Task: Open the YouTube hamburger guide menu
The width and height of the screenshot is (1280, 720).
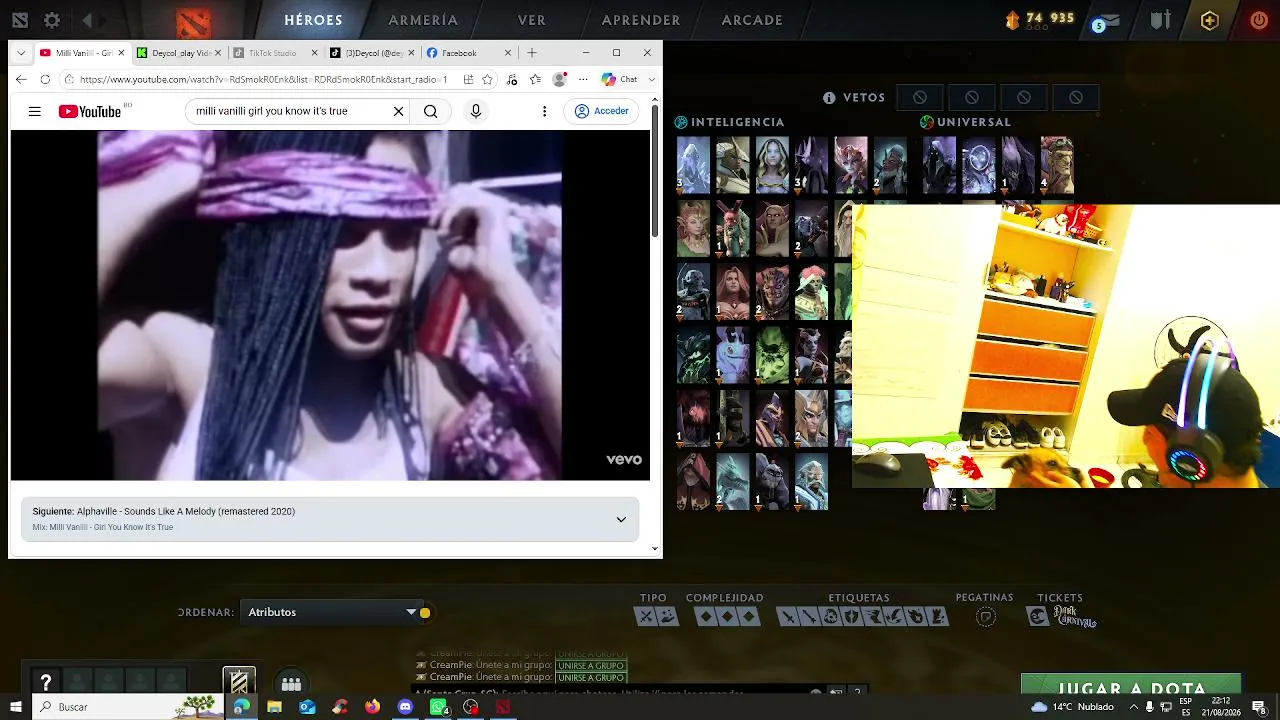Action: point(35,111)
